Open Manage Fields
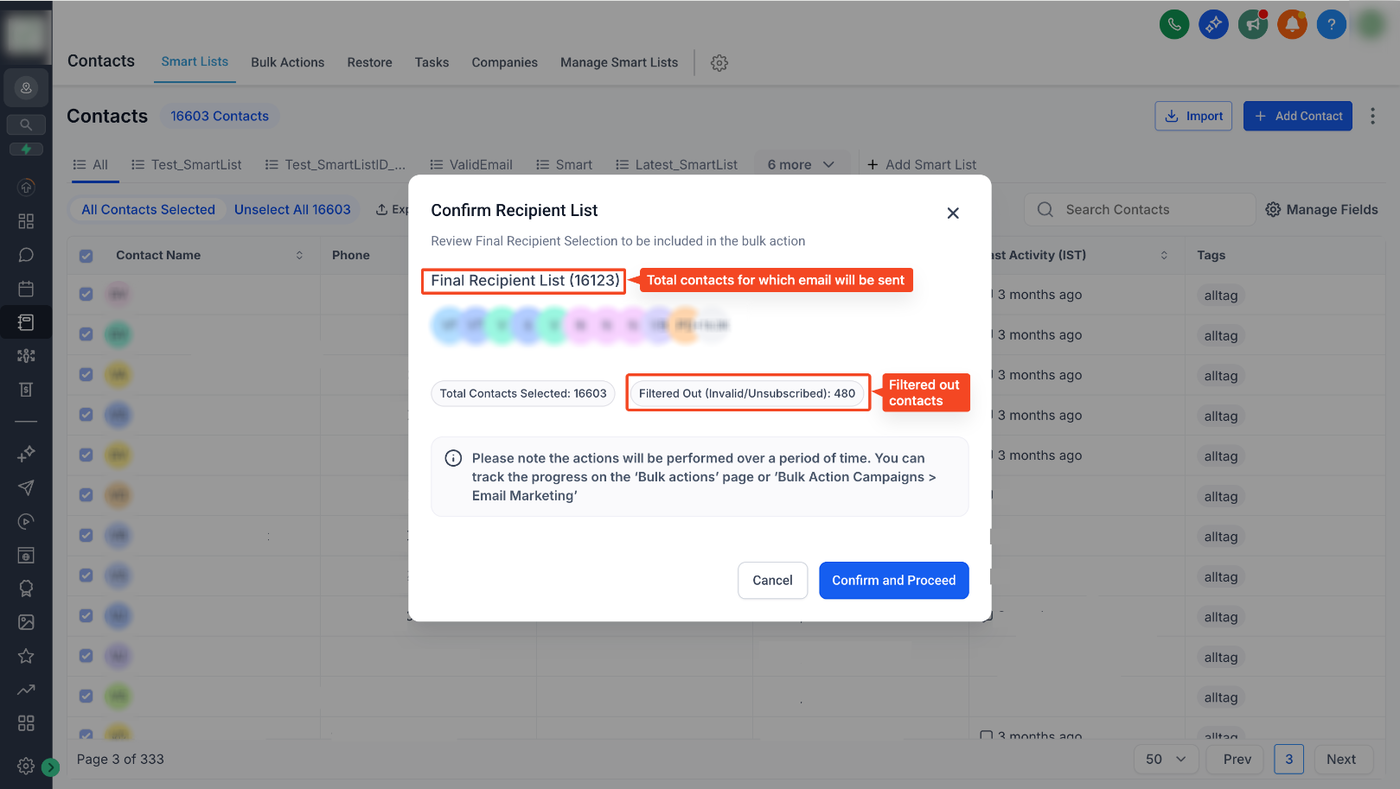The image size is (1400, 789). tap(1322, 209)
